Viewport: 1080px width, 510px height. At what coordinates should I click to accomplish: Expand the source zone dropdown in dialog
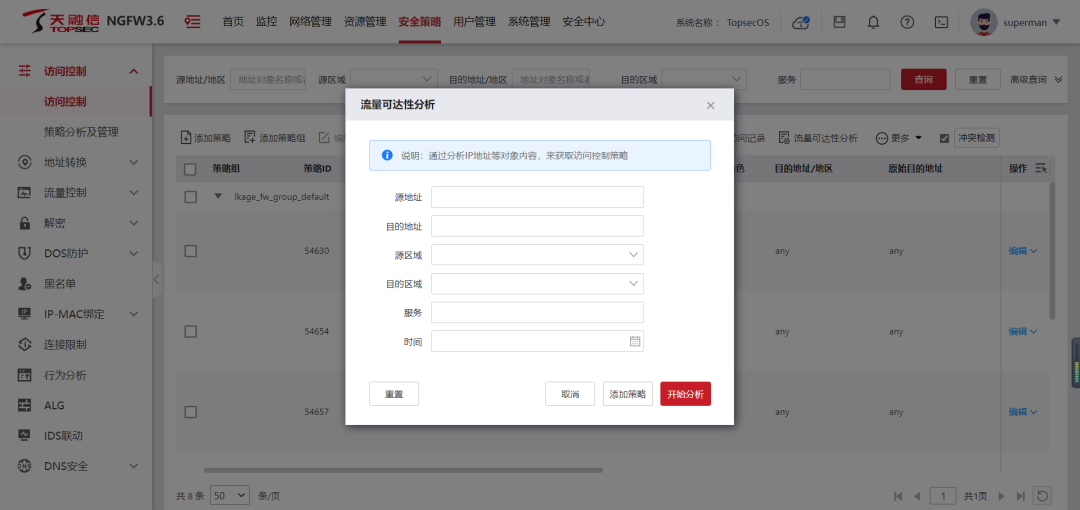pos(537,255)
